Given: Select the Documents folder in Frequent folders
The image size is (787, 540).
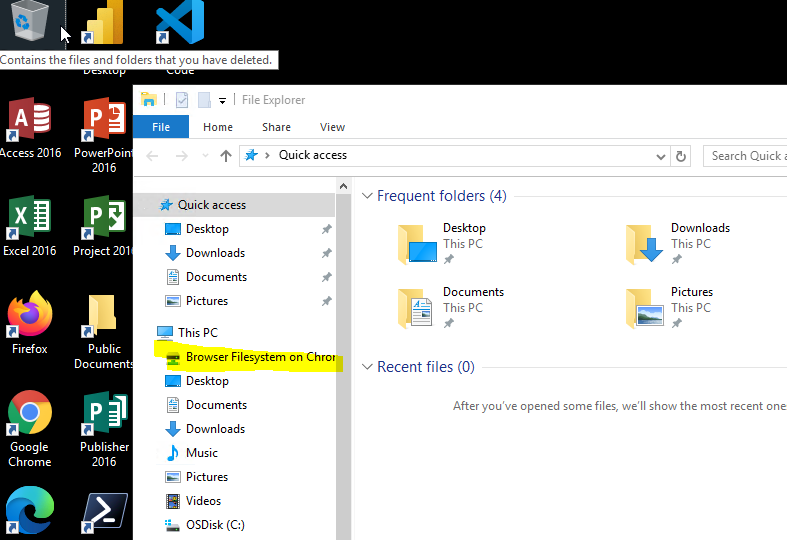Looking at the screenshot, I should [x=450, y=308].
